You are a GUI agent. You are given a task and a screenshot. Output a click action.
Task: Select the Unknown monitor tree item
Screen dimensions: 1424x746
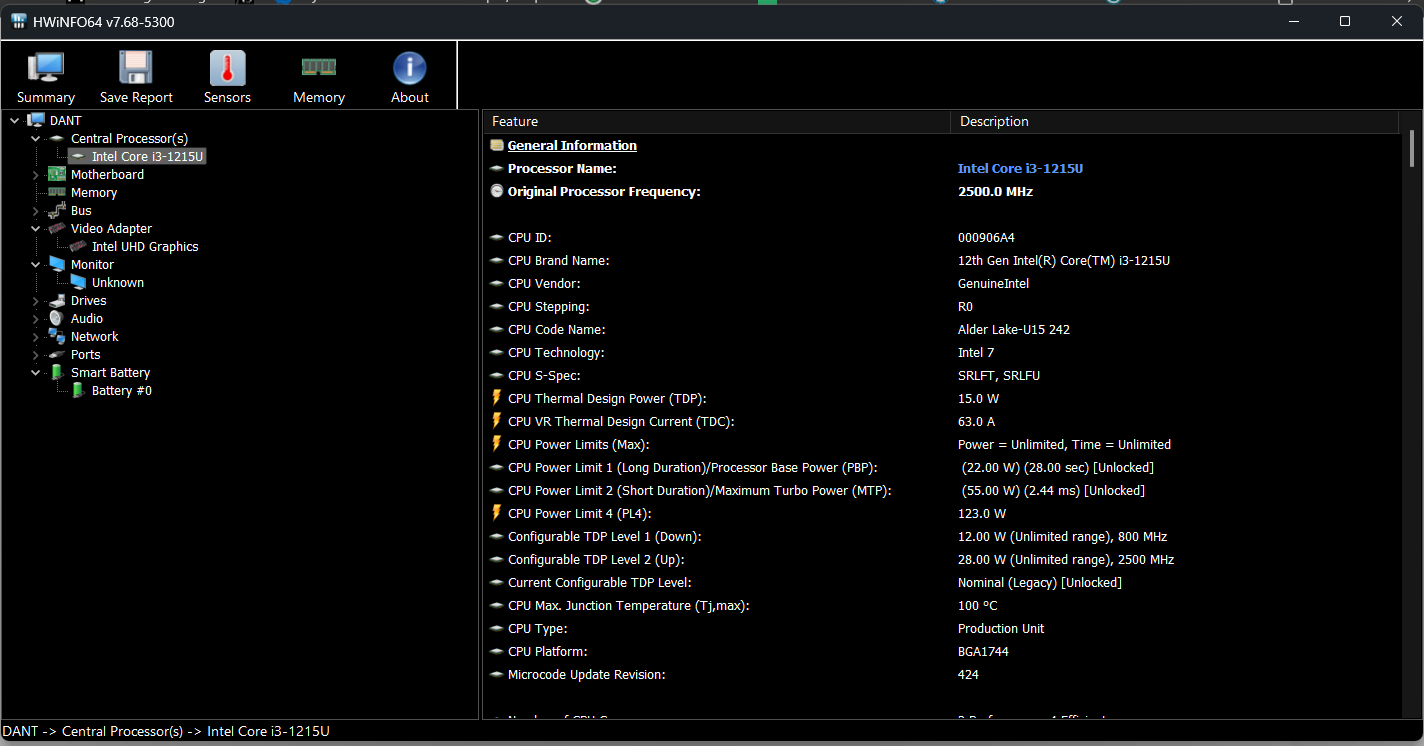117,283
